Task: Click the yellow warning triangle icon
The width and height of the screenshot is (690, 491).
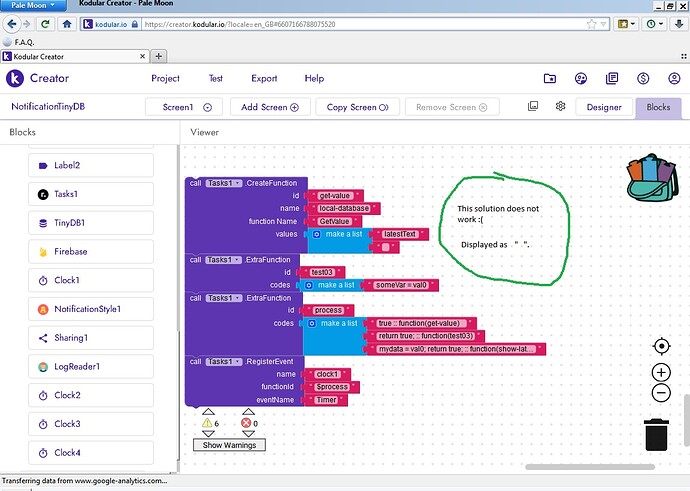Action: coord(207,423)
